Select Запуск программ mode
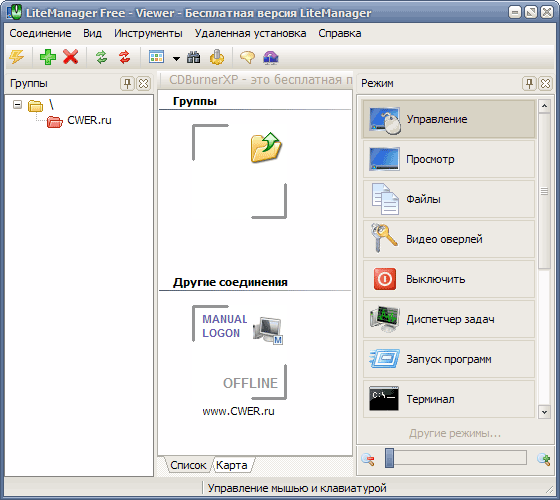Viewport: 560px width, 500px height. [449, 359]
